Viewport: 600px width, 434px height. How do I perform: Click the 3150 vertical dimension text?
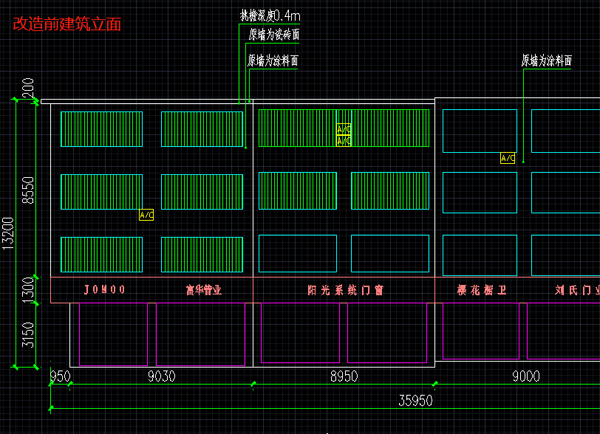point(29,335)
